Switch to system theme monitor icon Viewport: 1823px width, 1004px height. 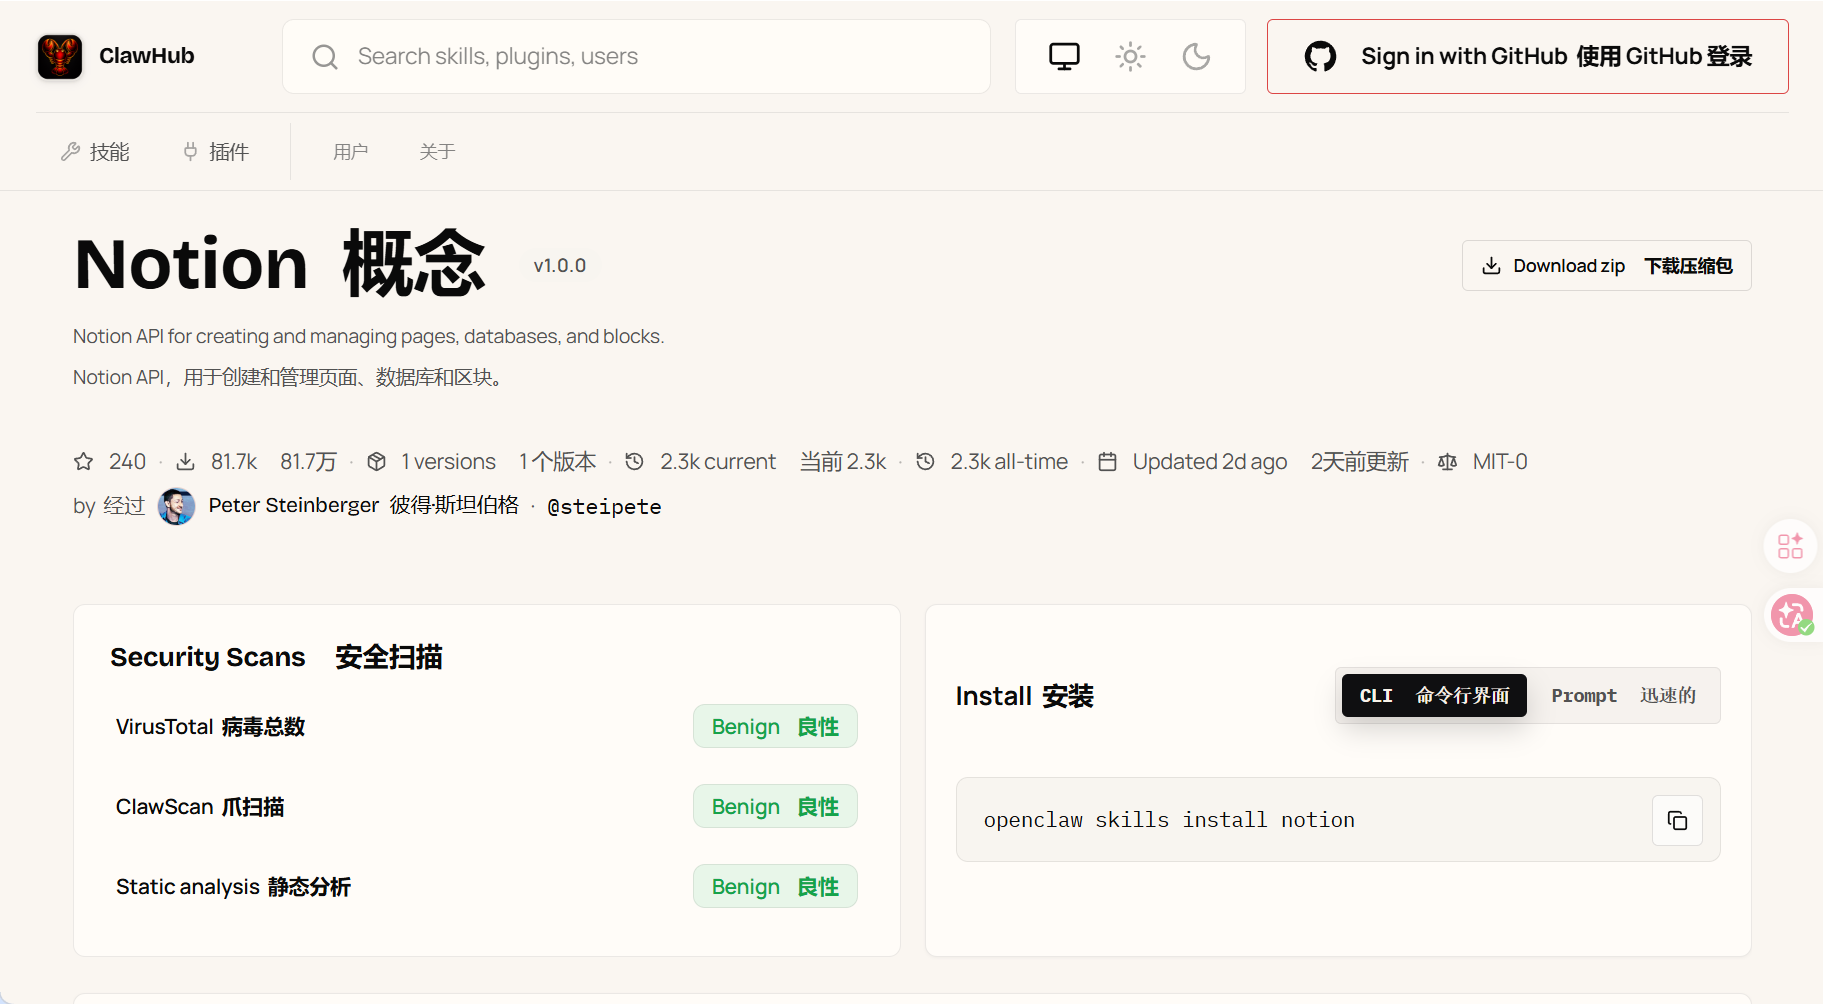click(1064, 56)
